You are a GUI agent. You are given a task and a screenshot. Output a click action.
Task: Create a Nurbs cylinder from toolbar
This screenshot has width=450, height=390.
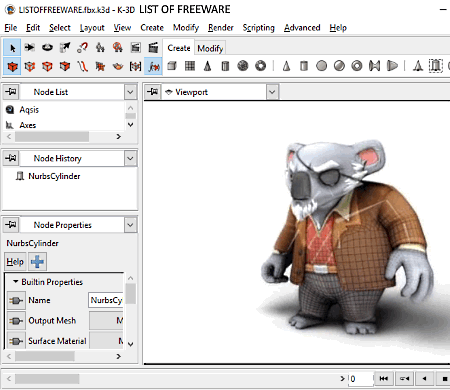coord(435,66)
